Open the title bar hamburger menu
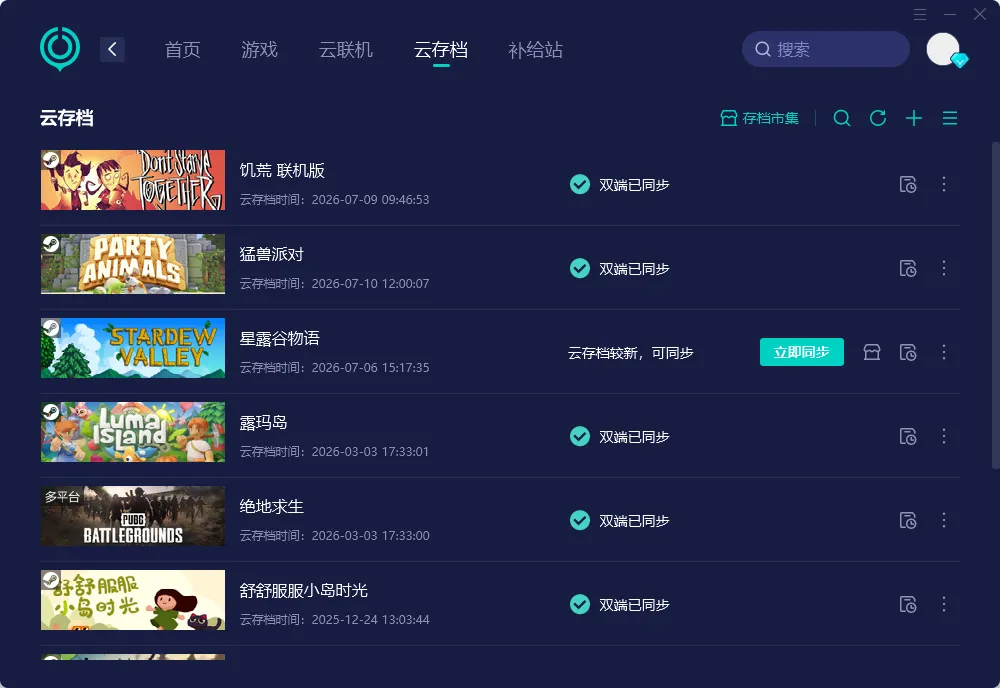The width and height of the screenshot is (1000, 688). [x=920, y=15]
